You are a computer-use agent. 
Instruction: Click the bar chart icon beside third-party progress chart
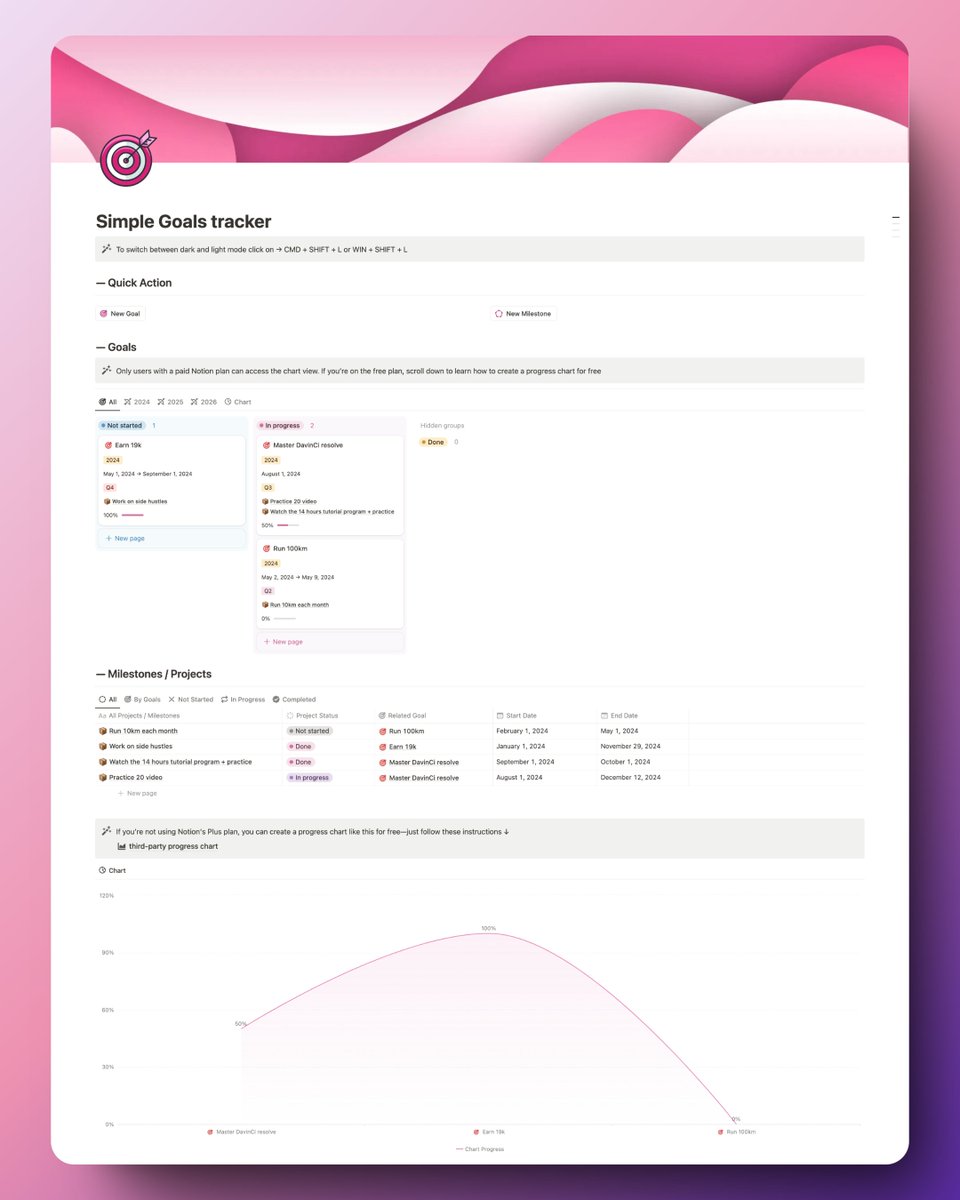[x=121, y=846]
